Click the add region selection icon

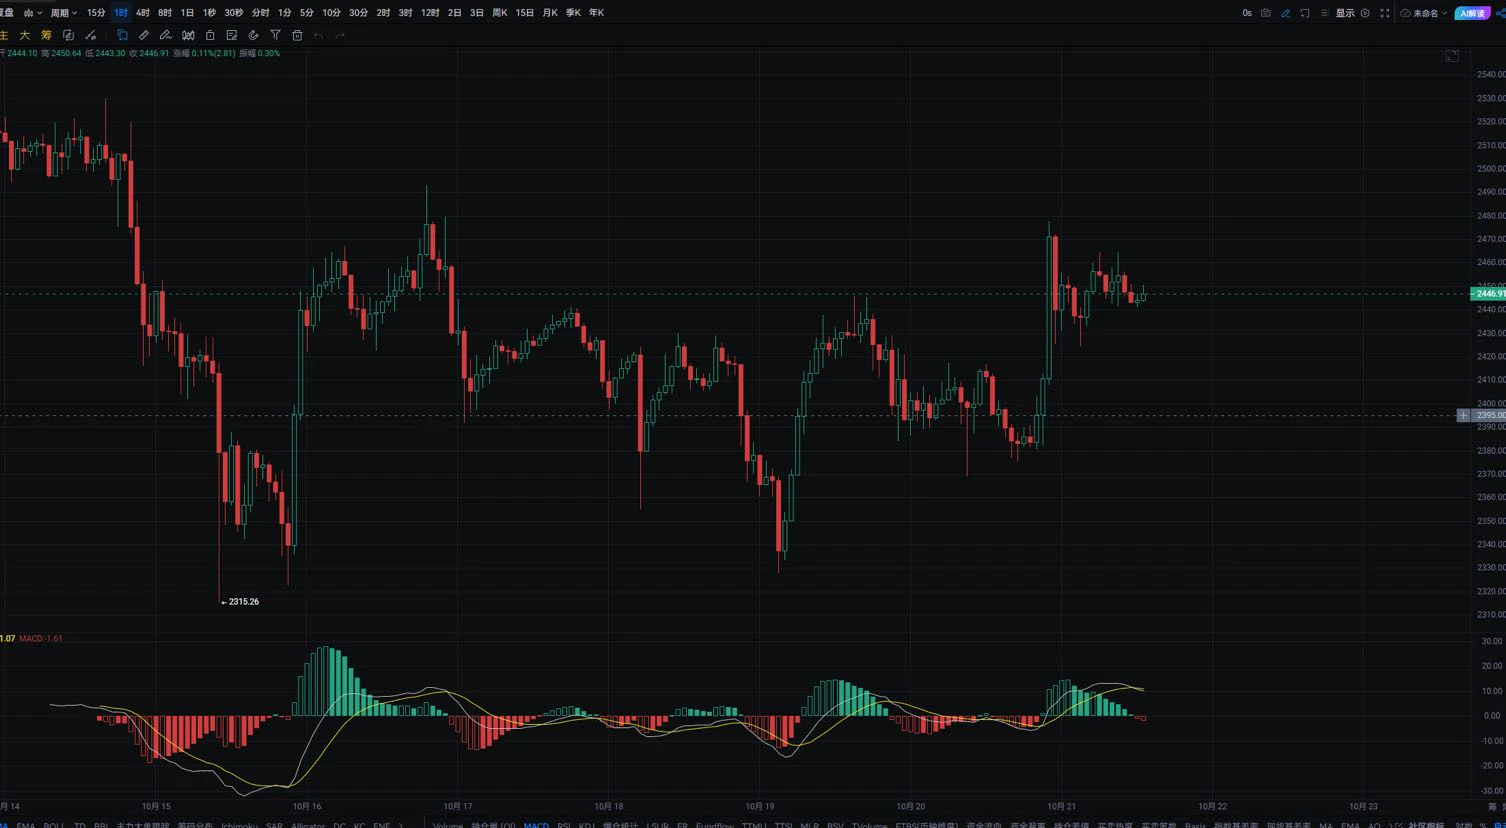(x=1305, y=13)
